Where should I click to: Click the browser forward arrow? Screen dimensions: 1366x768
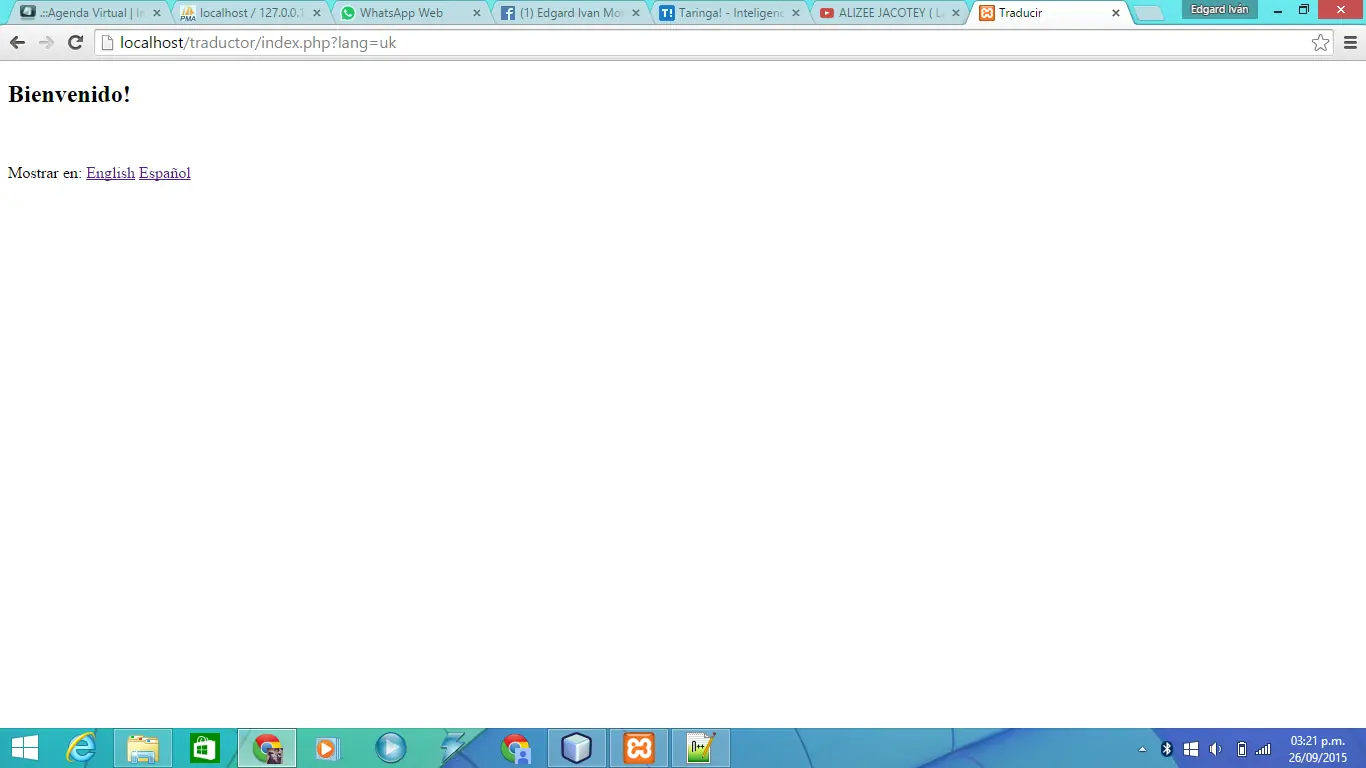pyautogui.click(x=46, y=43)
